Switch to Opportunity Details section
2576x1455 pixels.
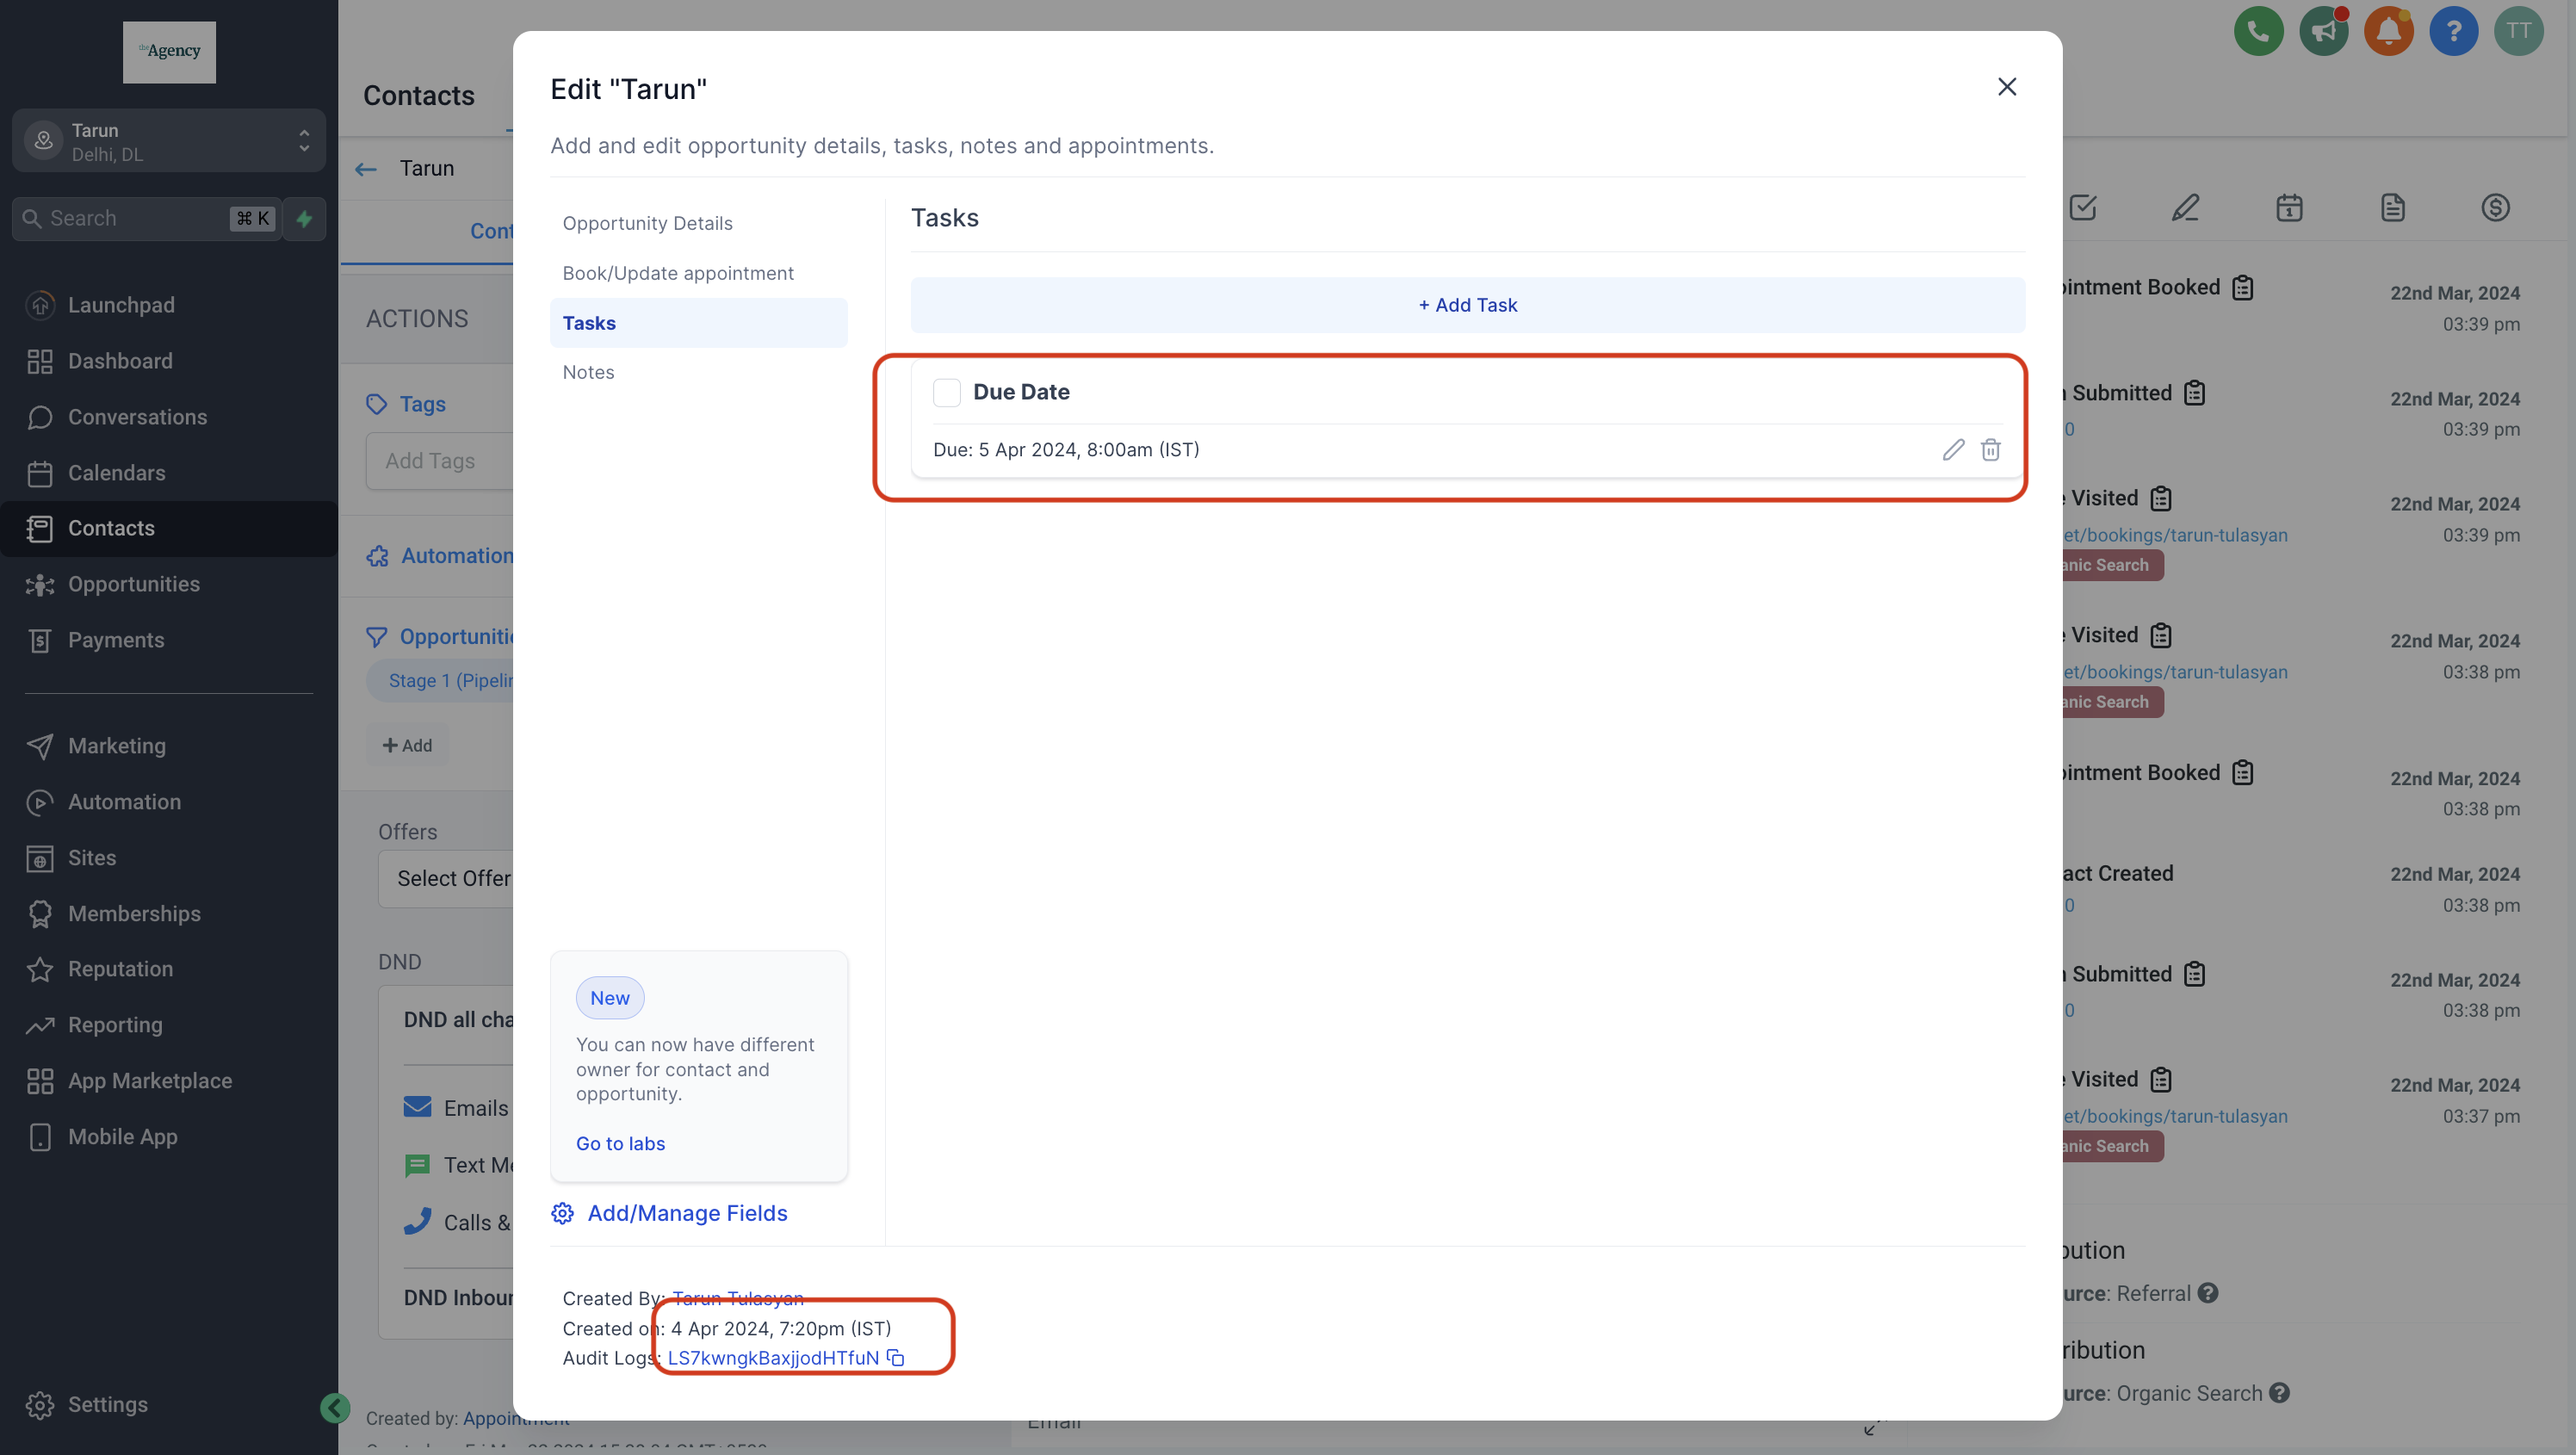coord(647,223)
